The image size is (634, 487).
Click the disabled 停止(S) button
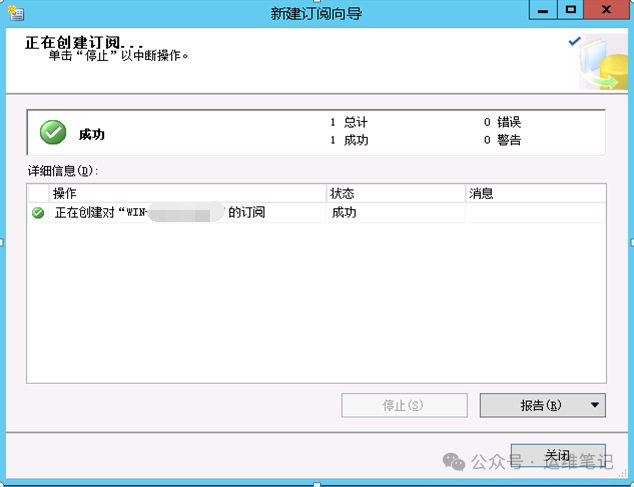click(404, 405)
